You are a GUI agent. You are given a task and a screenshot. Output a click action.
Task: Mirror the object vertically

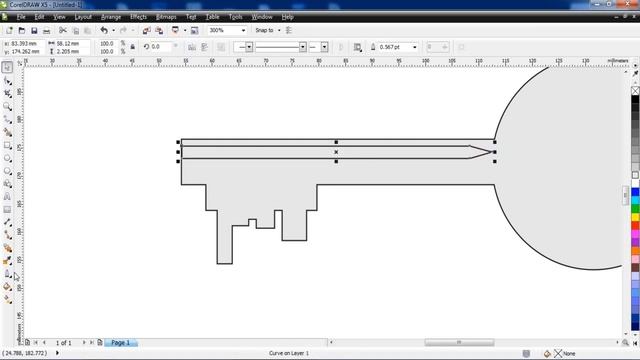coord(204,47)
